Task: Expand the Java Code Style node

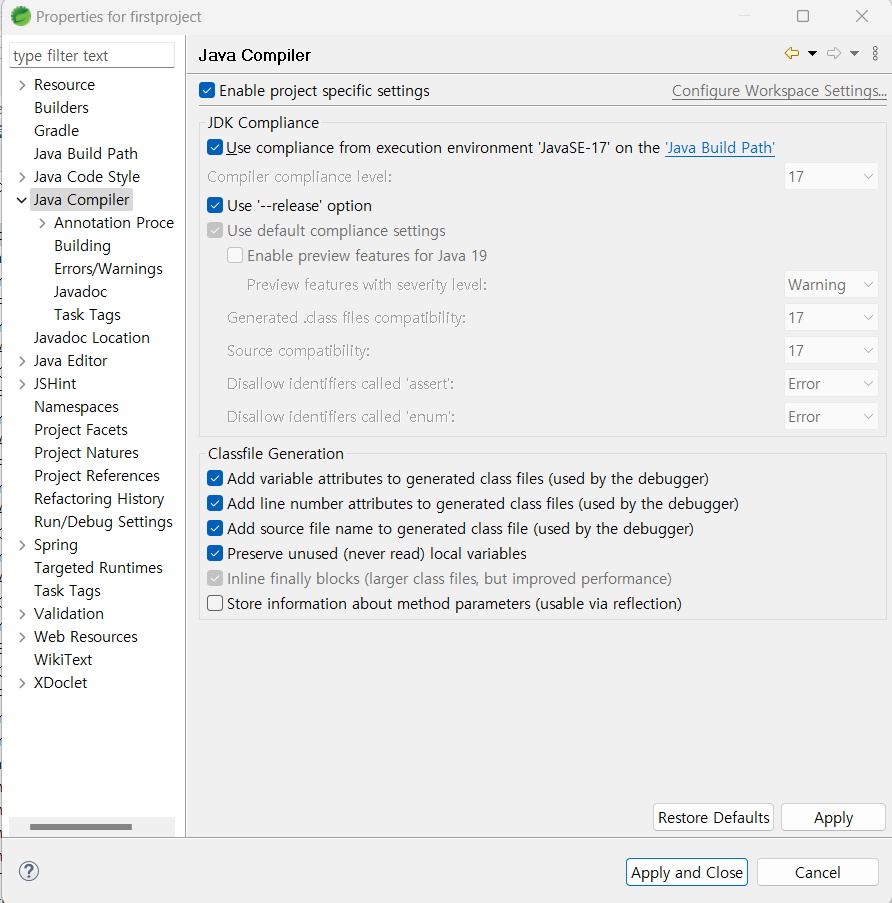Action: pyautogui.click(x=22, y=177)
